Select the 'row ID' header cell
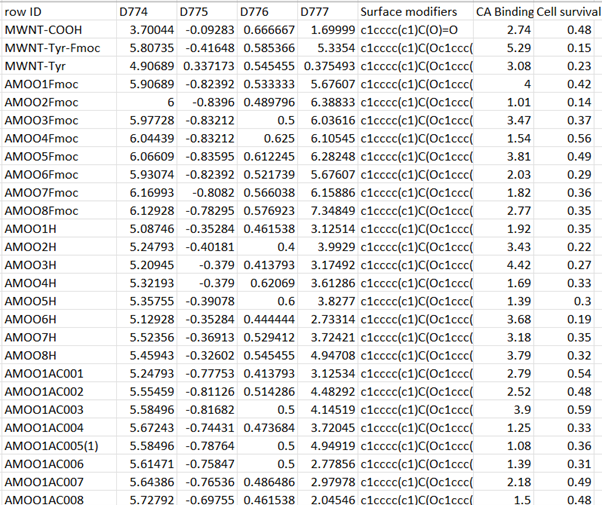602x505 pixels. 59,12
